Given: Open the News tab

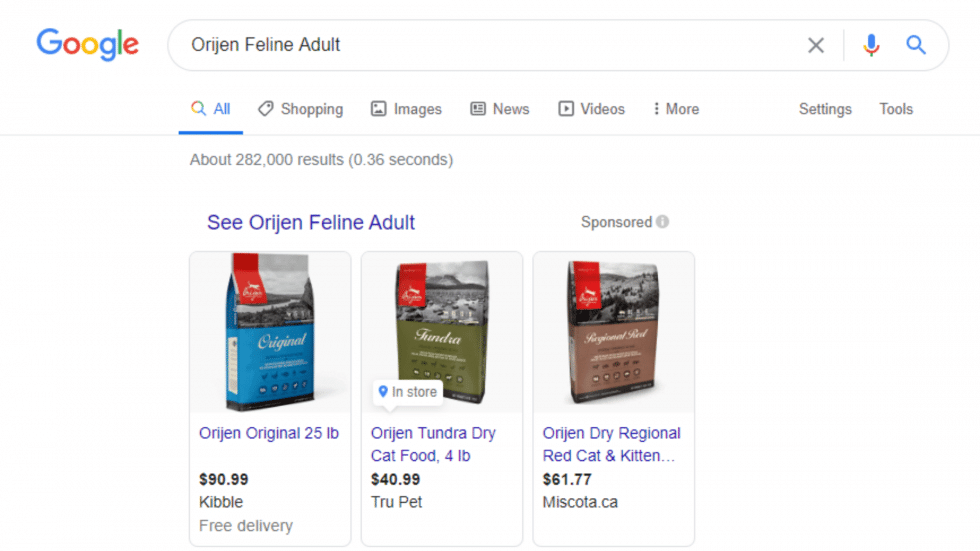Looking at the screenshot, I should [x=499, y=109].
